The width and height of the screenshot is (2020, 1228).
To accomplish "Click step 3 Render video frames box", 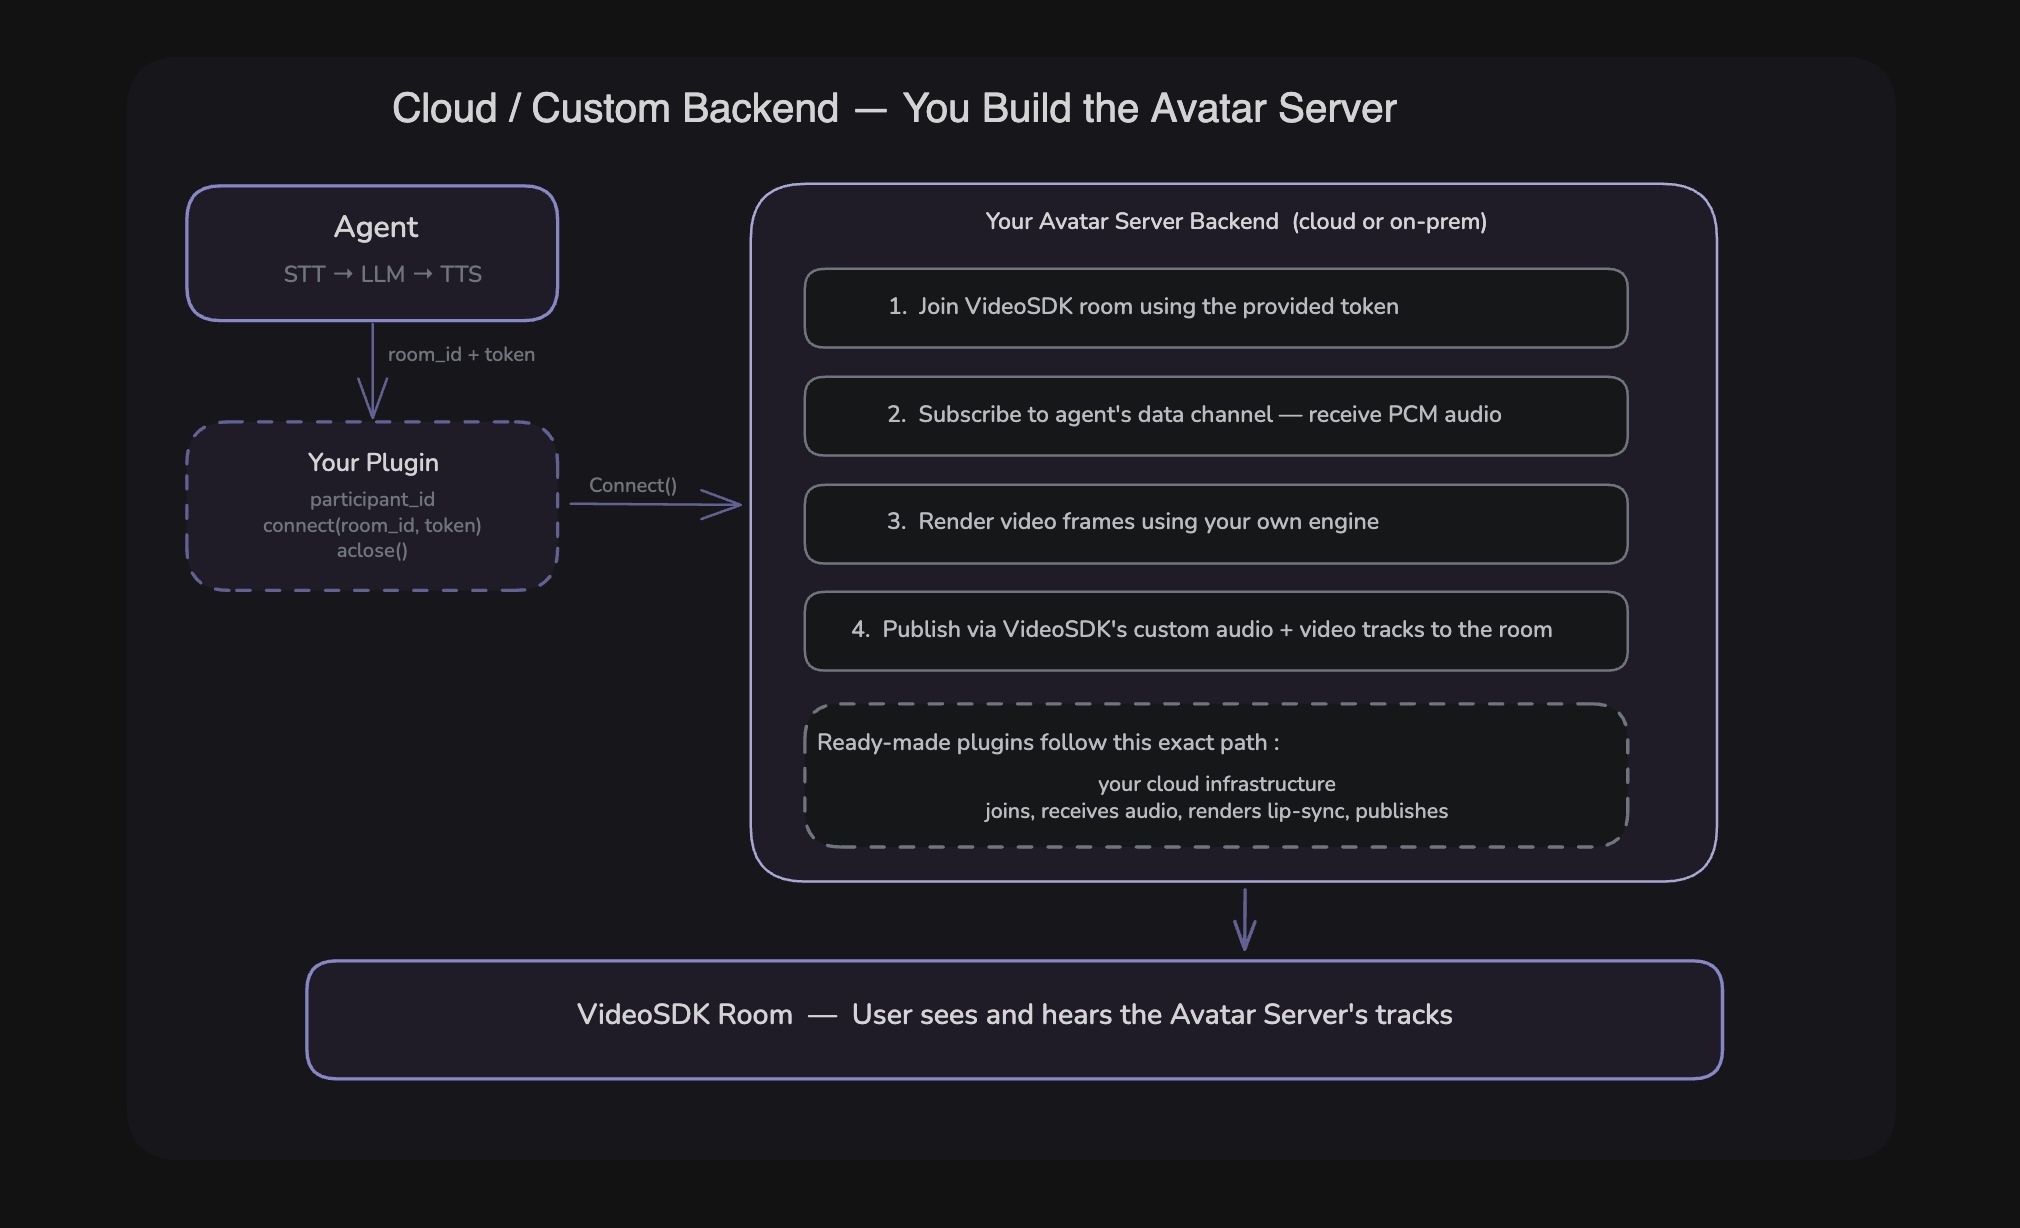I will tap(1214, 523).
